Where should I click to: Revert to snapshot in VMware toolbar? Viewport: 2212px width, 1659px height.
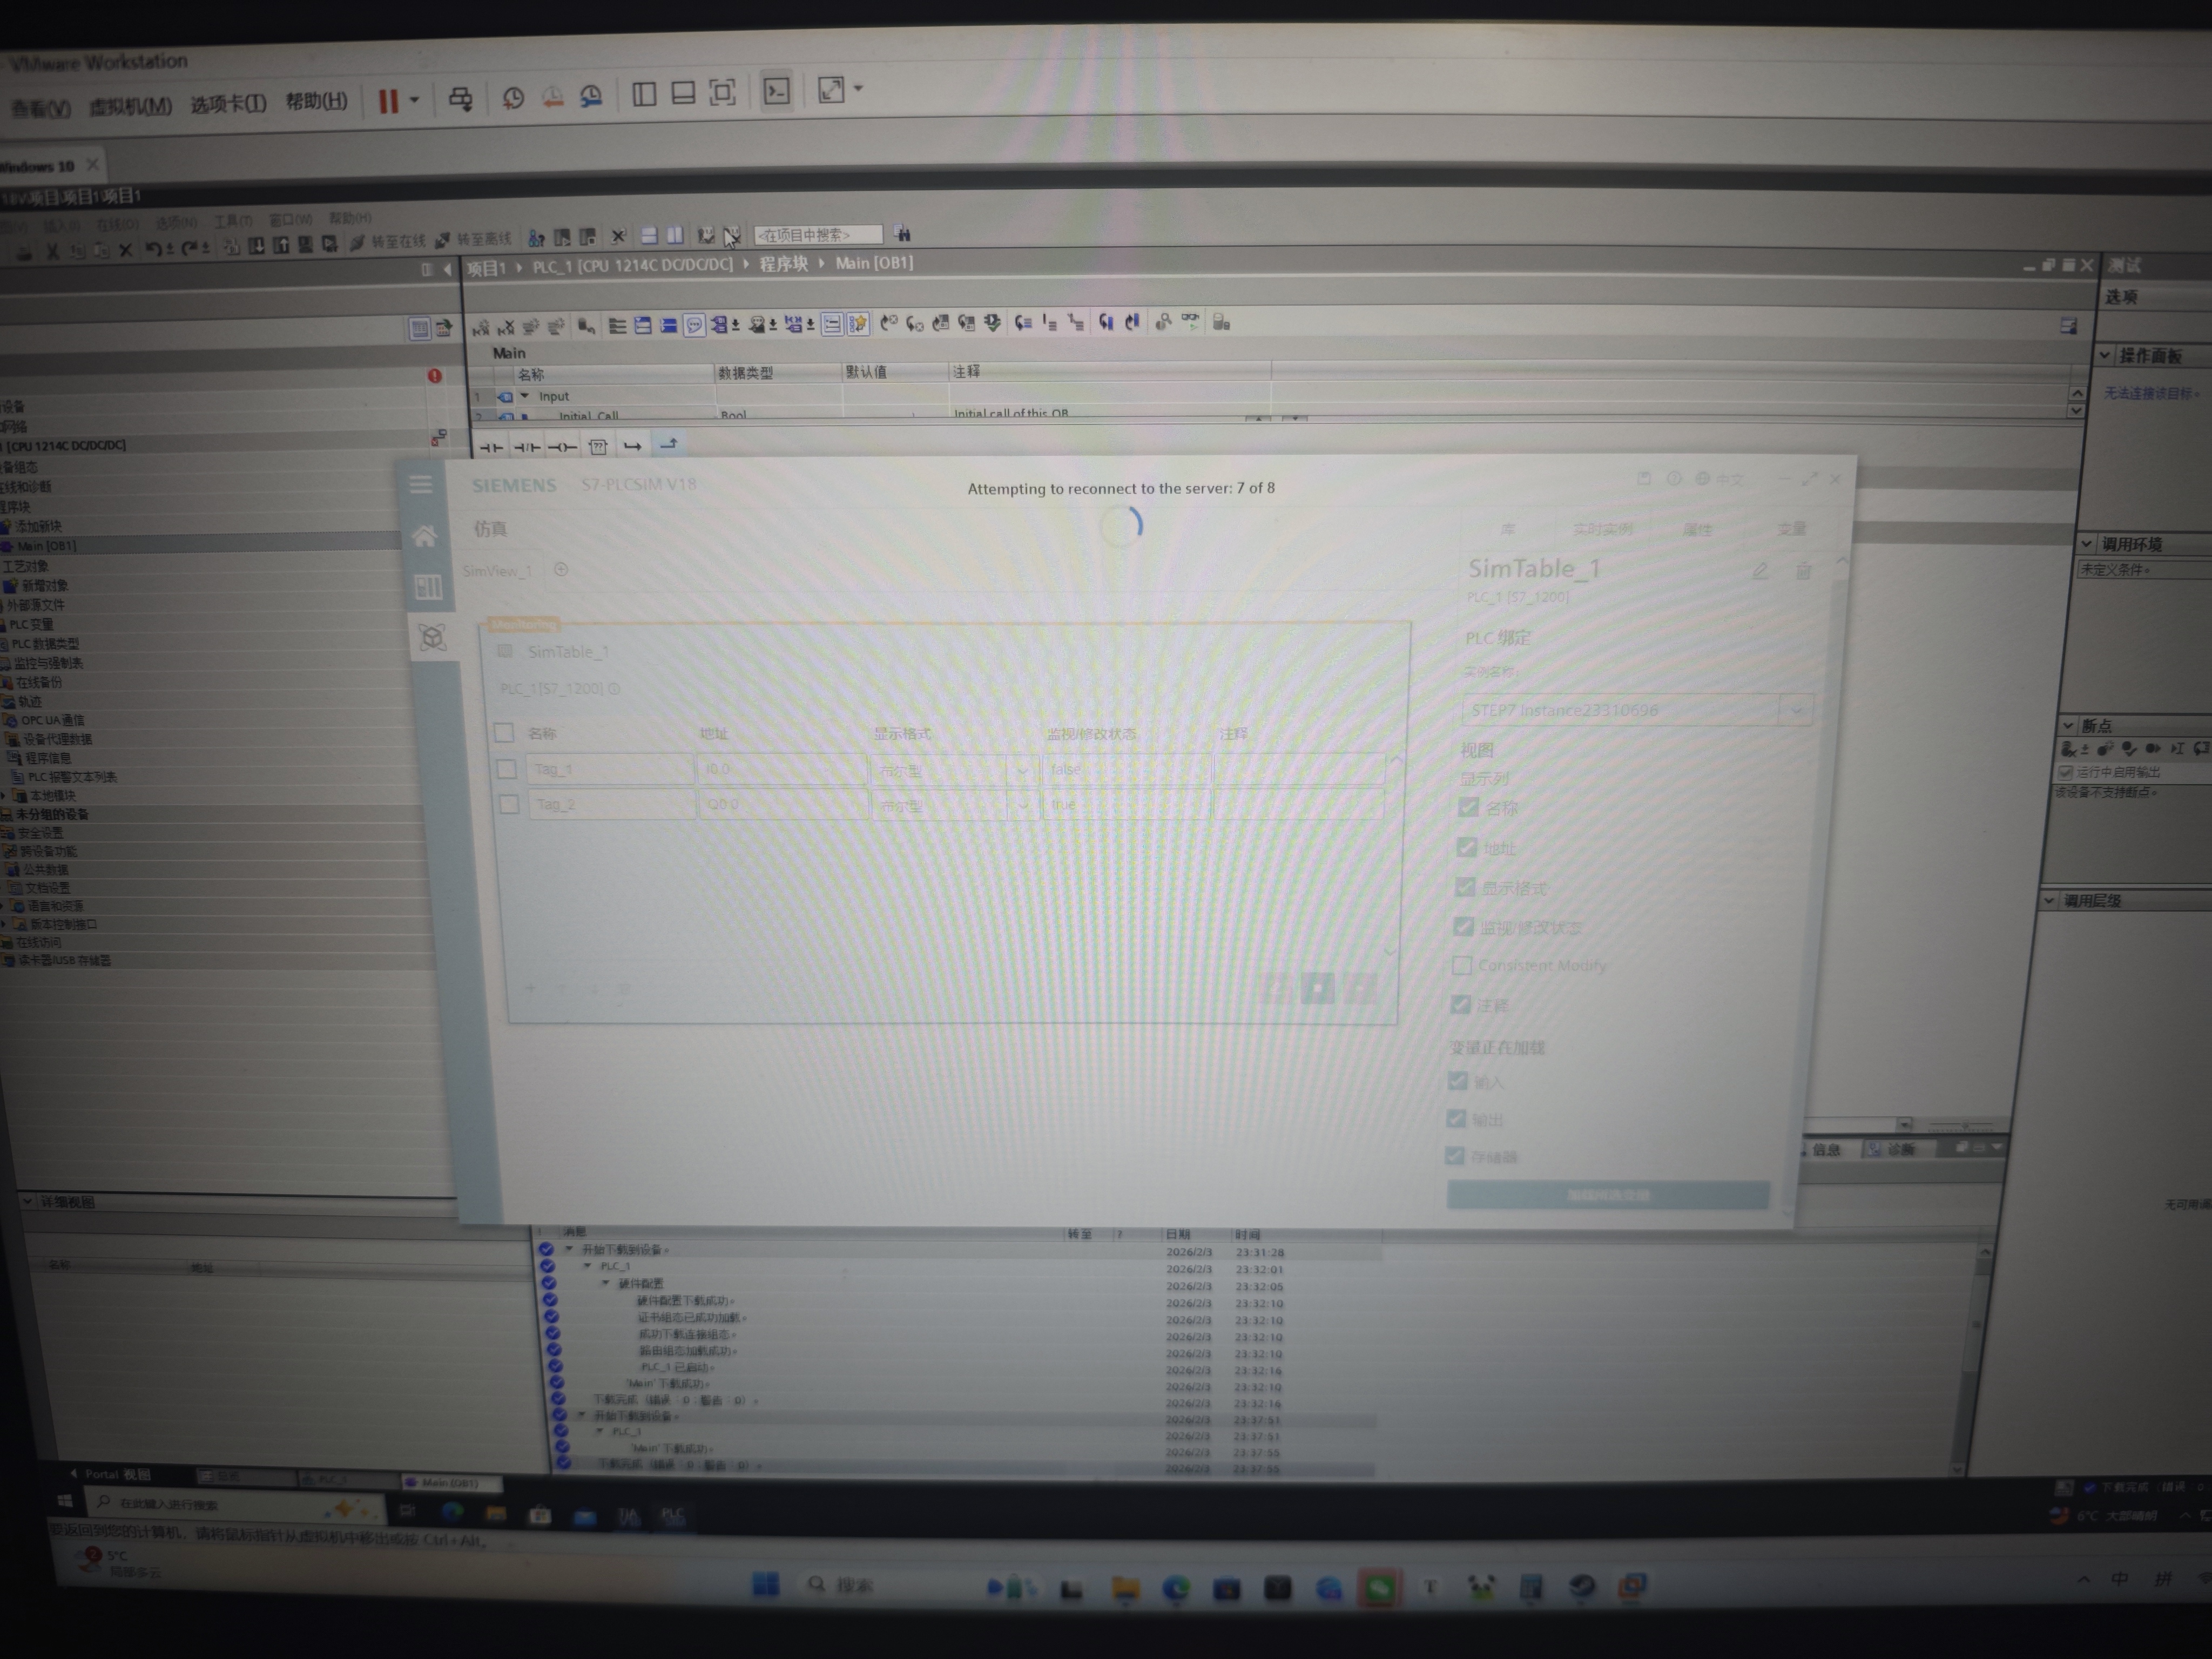(x=552, y=97)
